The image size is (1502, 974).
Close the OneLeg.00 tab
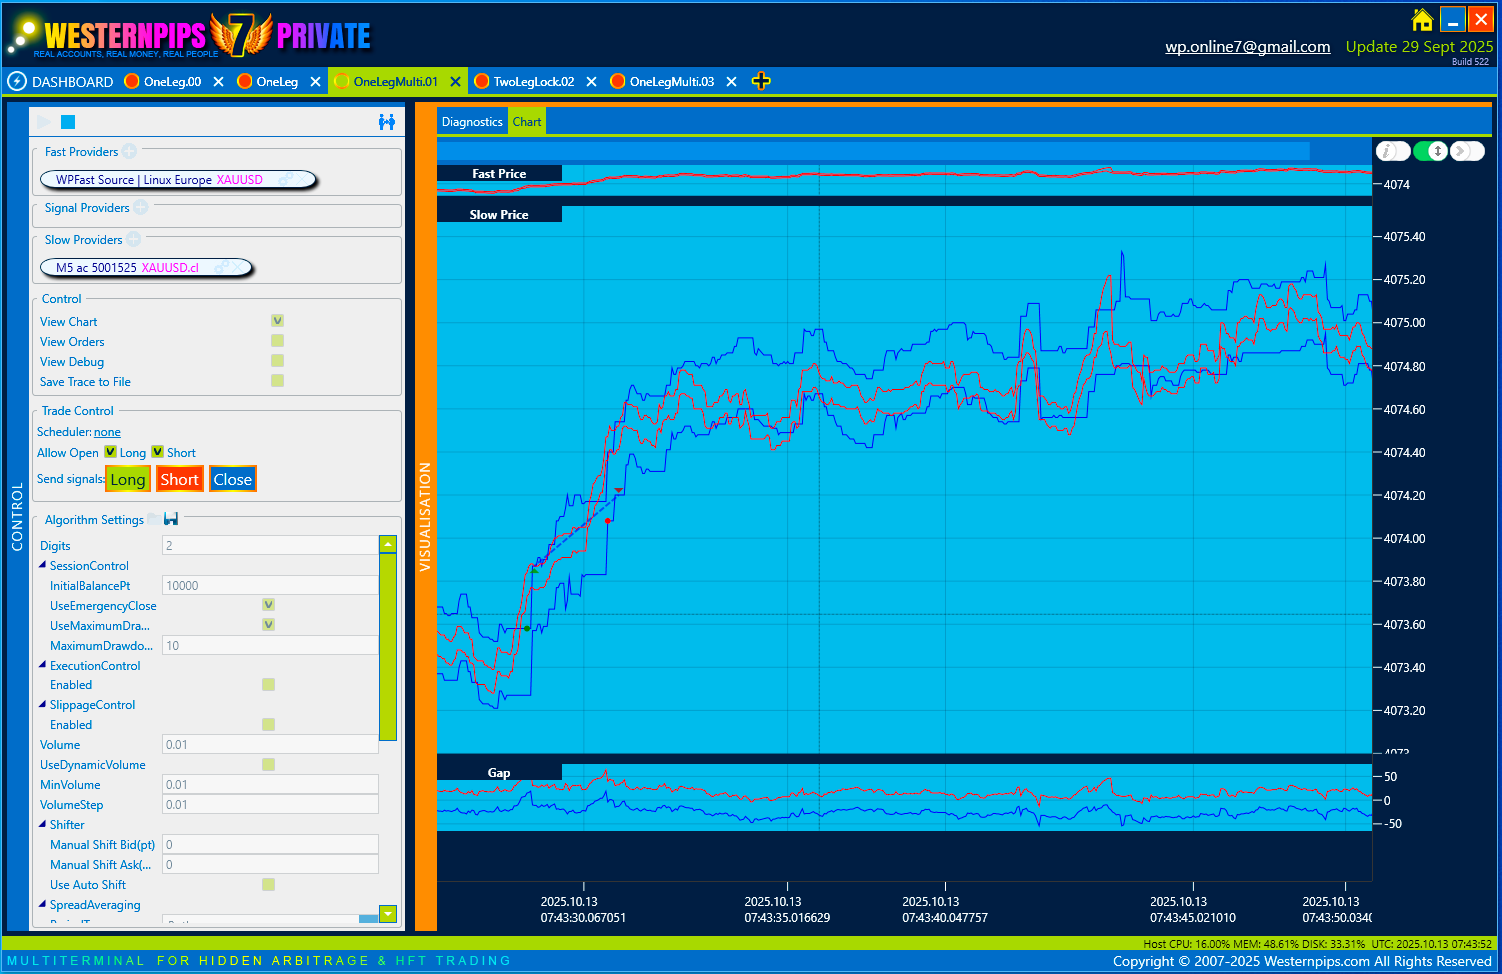coord(218,82)
